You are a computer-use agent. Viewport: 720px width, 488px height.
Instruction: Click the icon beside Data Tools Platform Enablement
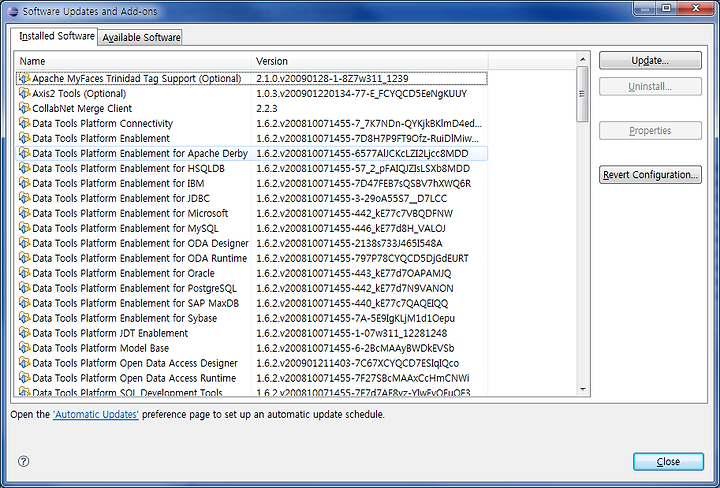tap(24, 139)
